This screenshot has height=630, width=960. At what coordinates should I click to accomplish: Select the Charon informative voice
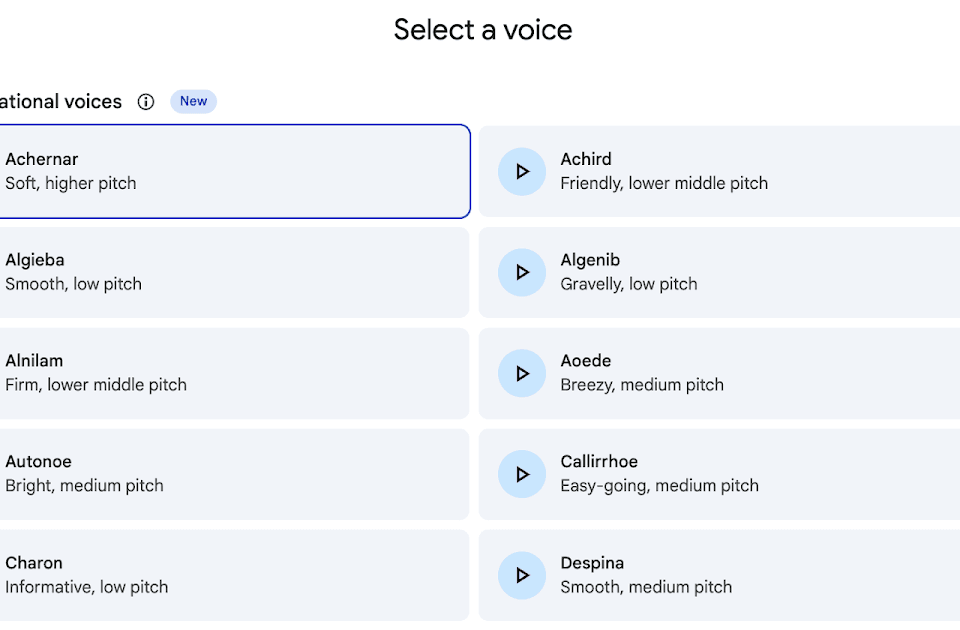pyautogui.click(x=230, y=575)
